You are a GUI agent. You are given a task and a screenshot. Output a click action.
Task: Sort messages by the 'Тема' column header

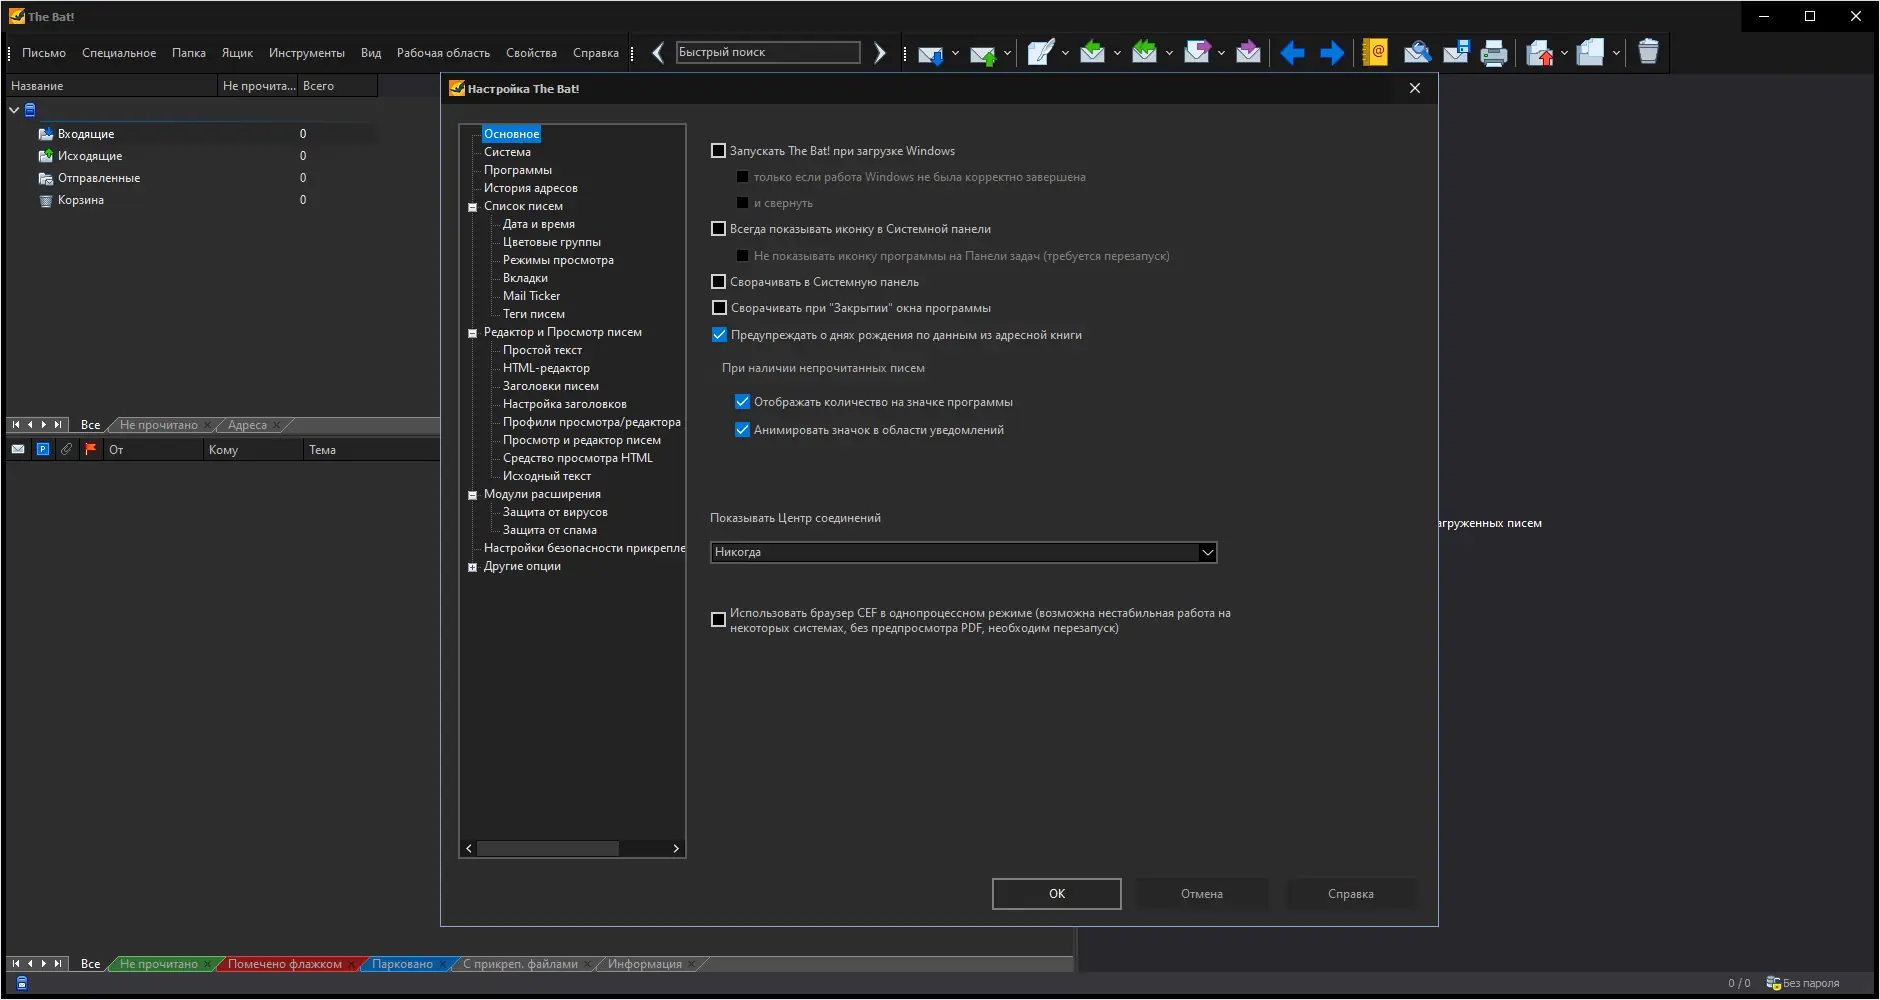[x=371, y=450]
